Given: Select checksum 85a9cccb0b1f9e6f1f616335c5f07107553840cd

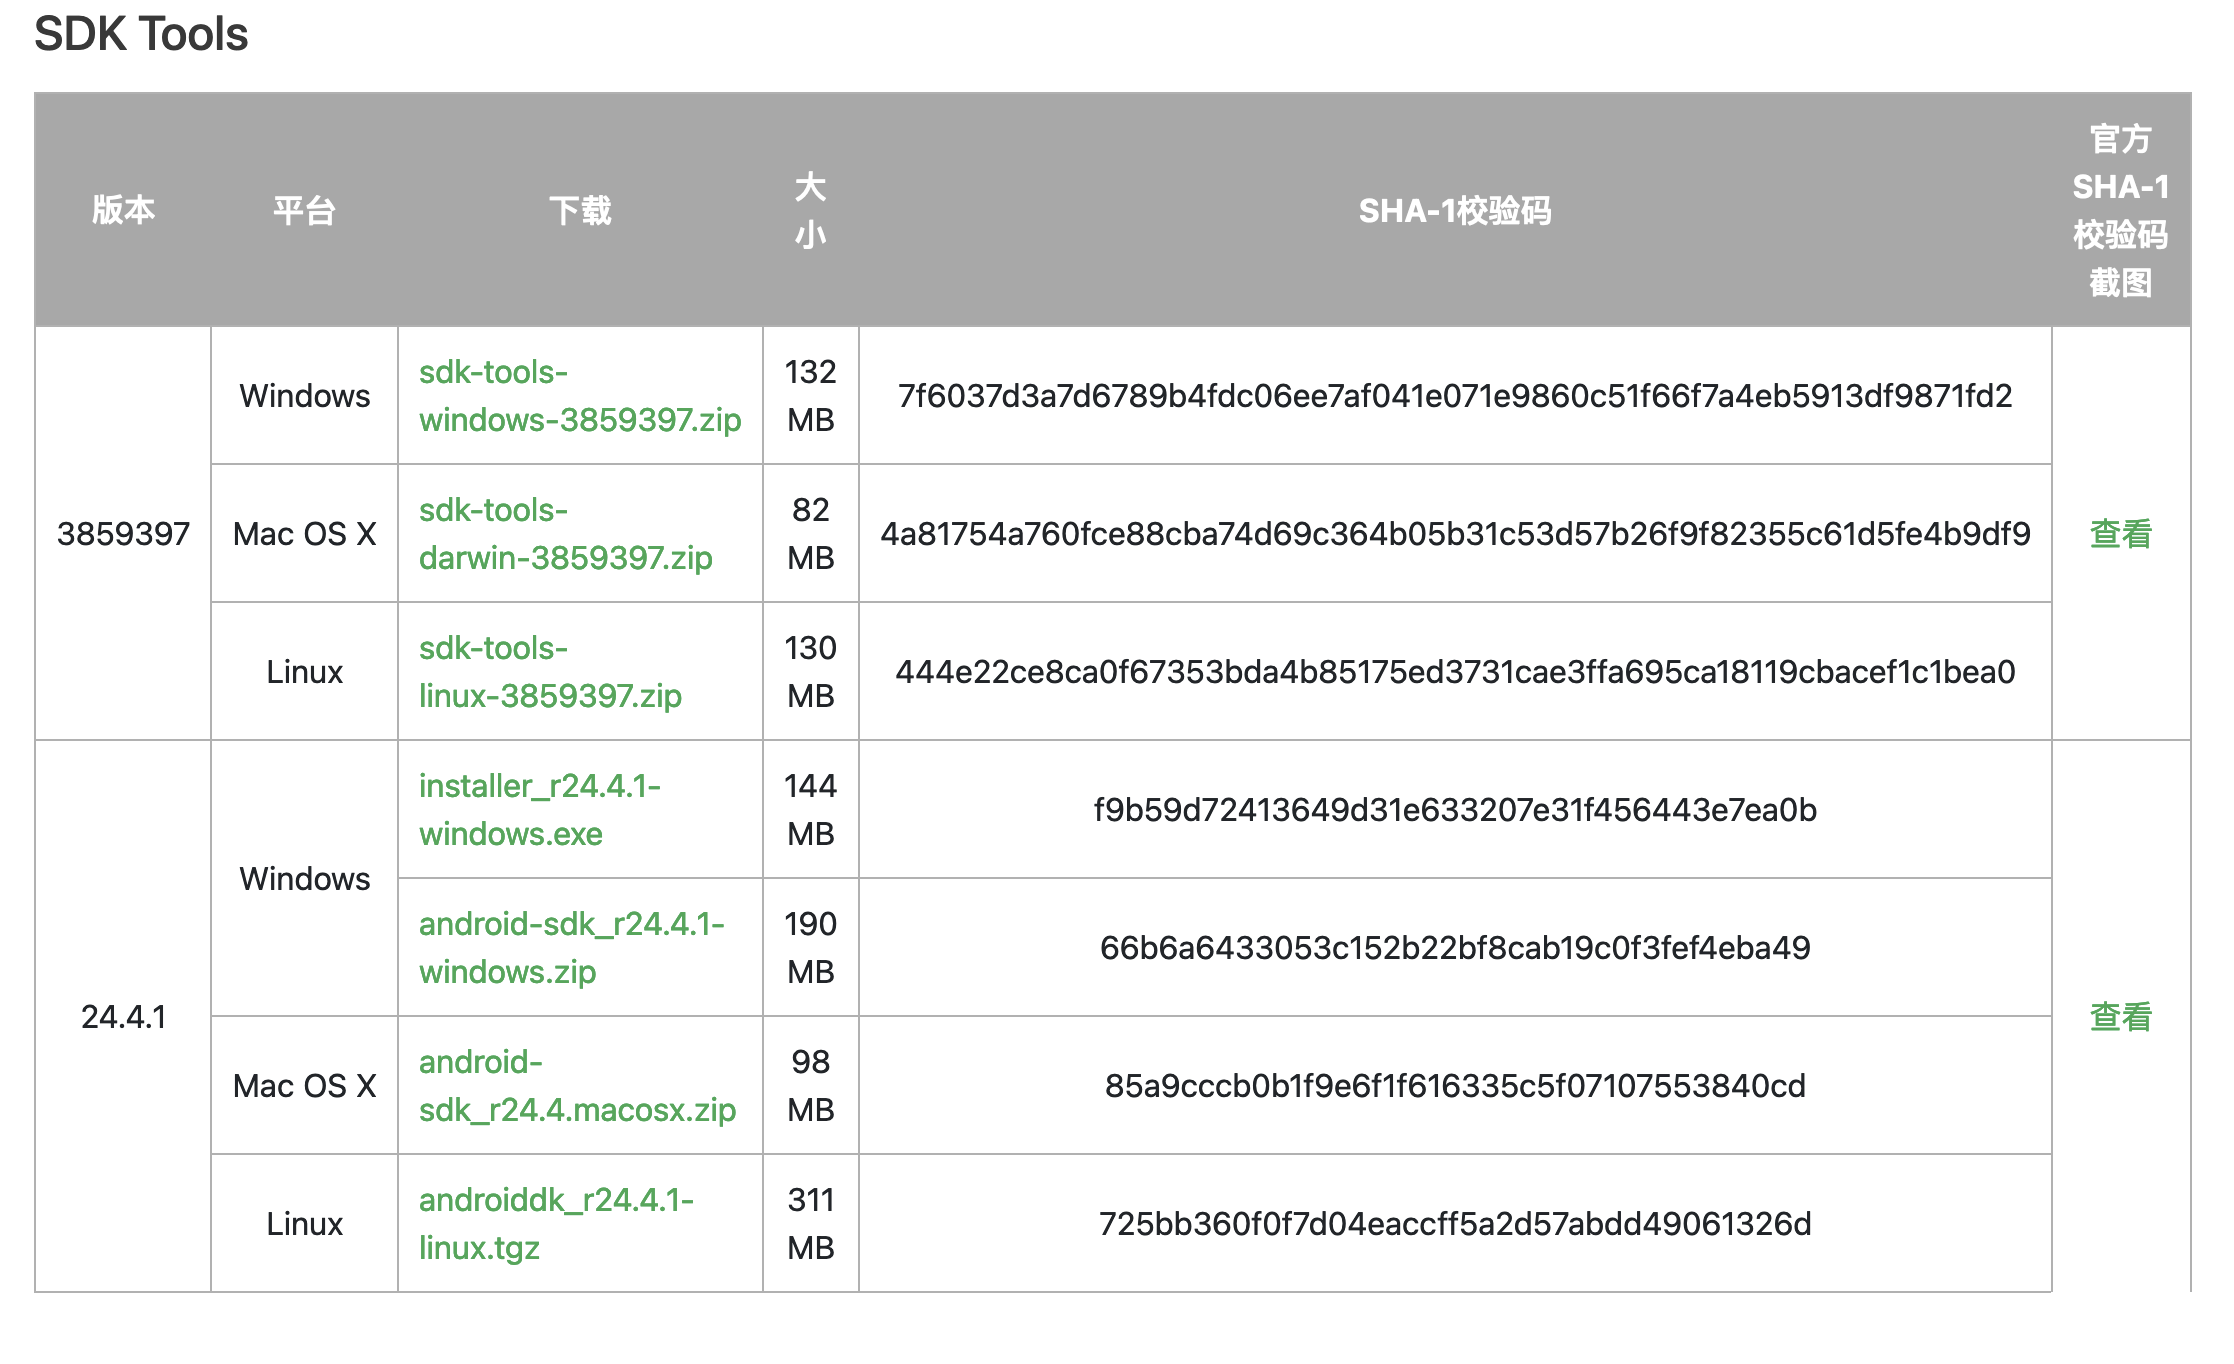Looking at the screenshot, I should pos(1455,1086).
